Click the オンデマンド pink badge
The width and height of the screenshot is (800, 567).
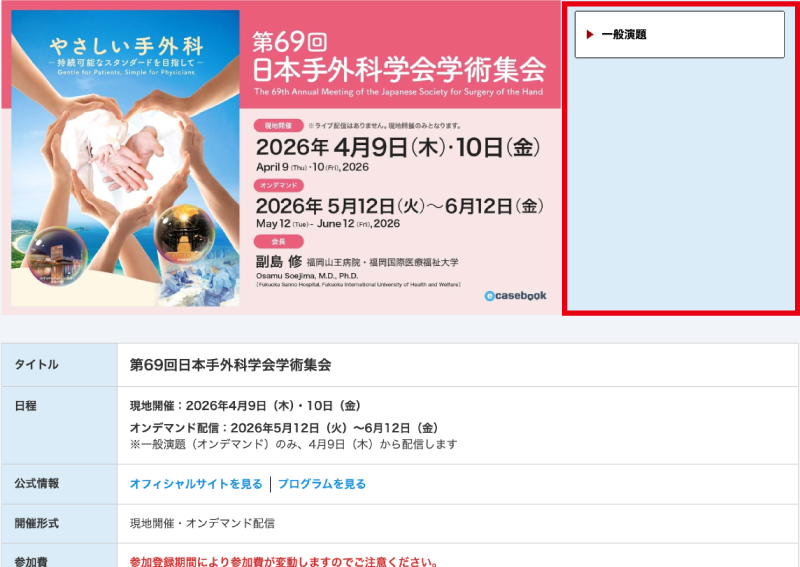point(279,185)
